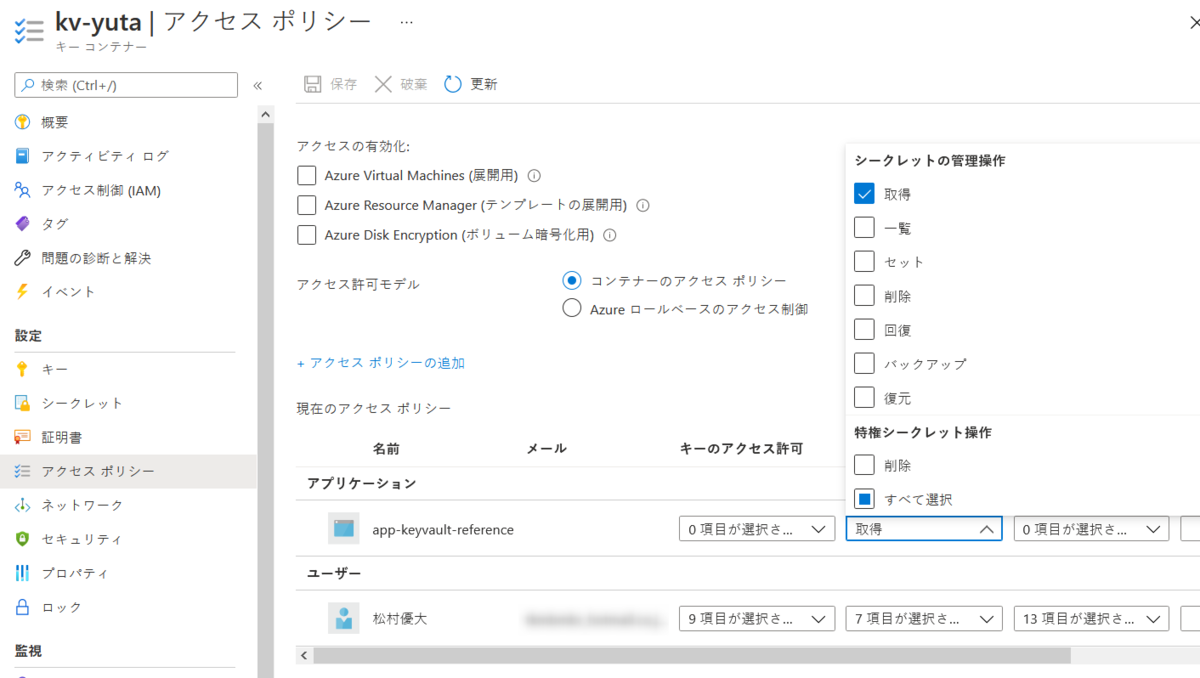Click in the 検索 (Ctrl+/) search field
Viewport: 1200px width, 678px height.
[126, 85]
